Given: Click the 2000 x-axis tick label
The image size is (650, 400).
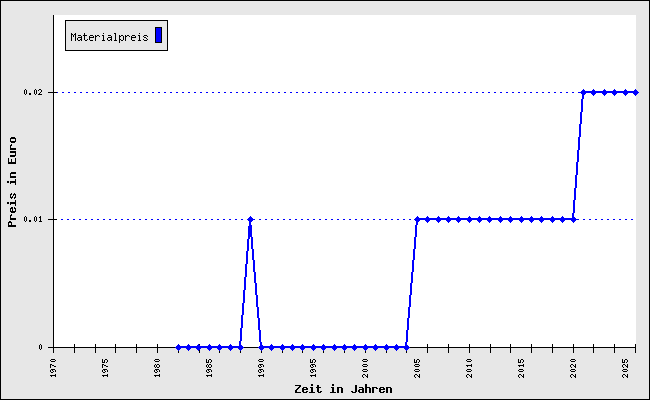Looking at the screenshot, I should click(366, 367).
